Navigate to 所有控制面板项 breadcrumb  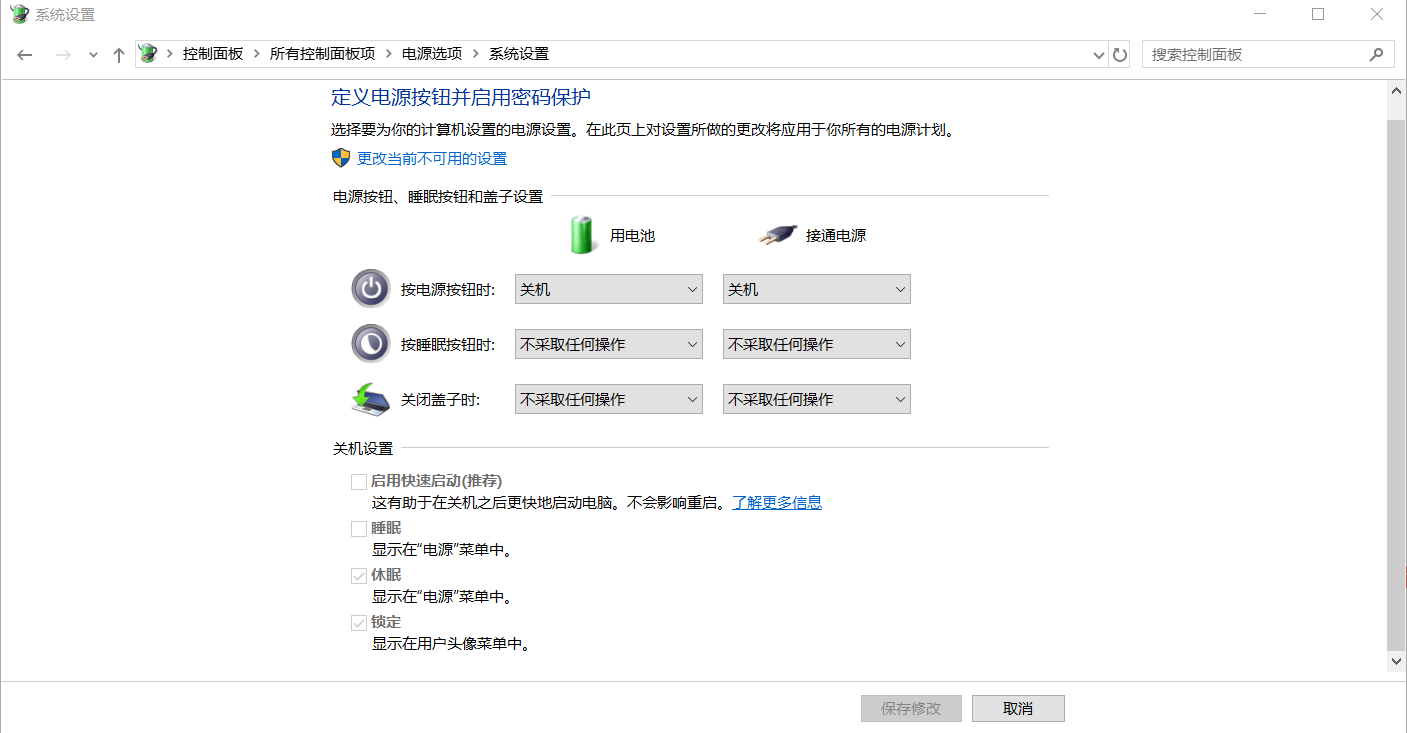point(322,54)
